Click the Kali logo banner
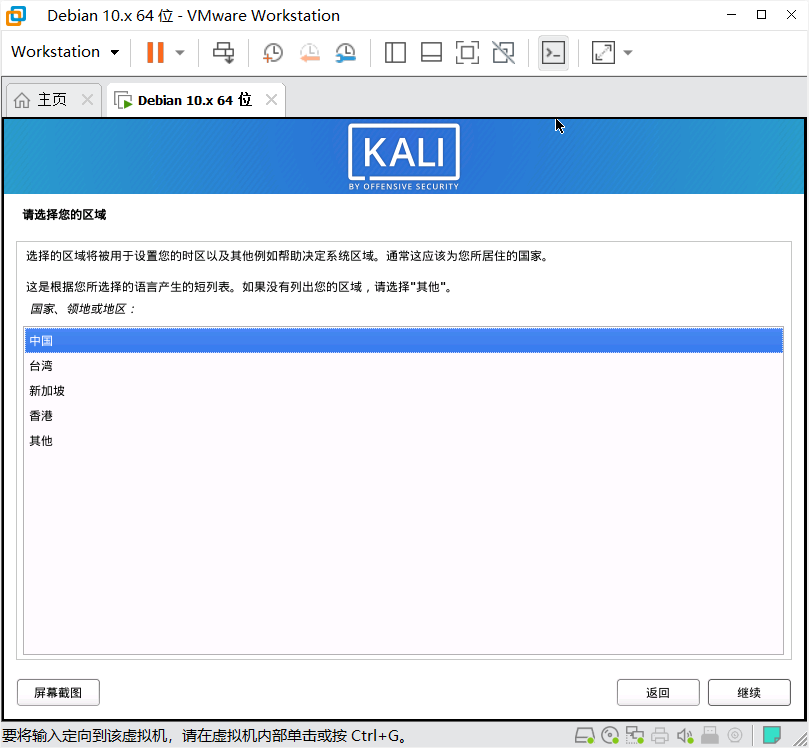The height and width of the screenshot is (748, 809). tap(403, 157)
